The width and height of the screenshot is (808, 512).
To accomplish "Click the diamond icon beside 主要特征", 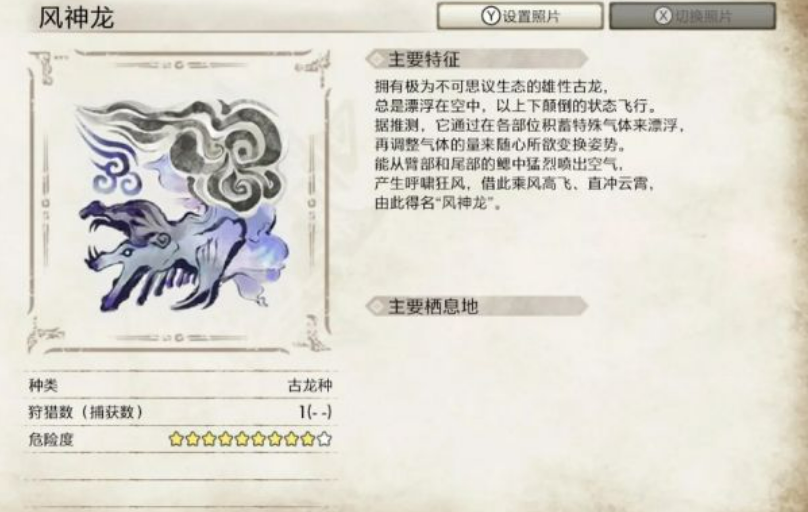I will [x=377, y=59].
